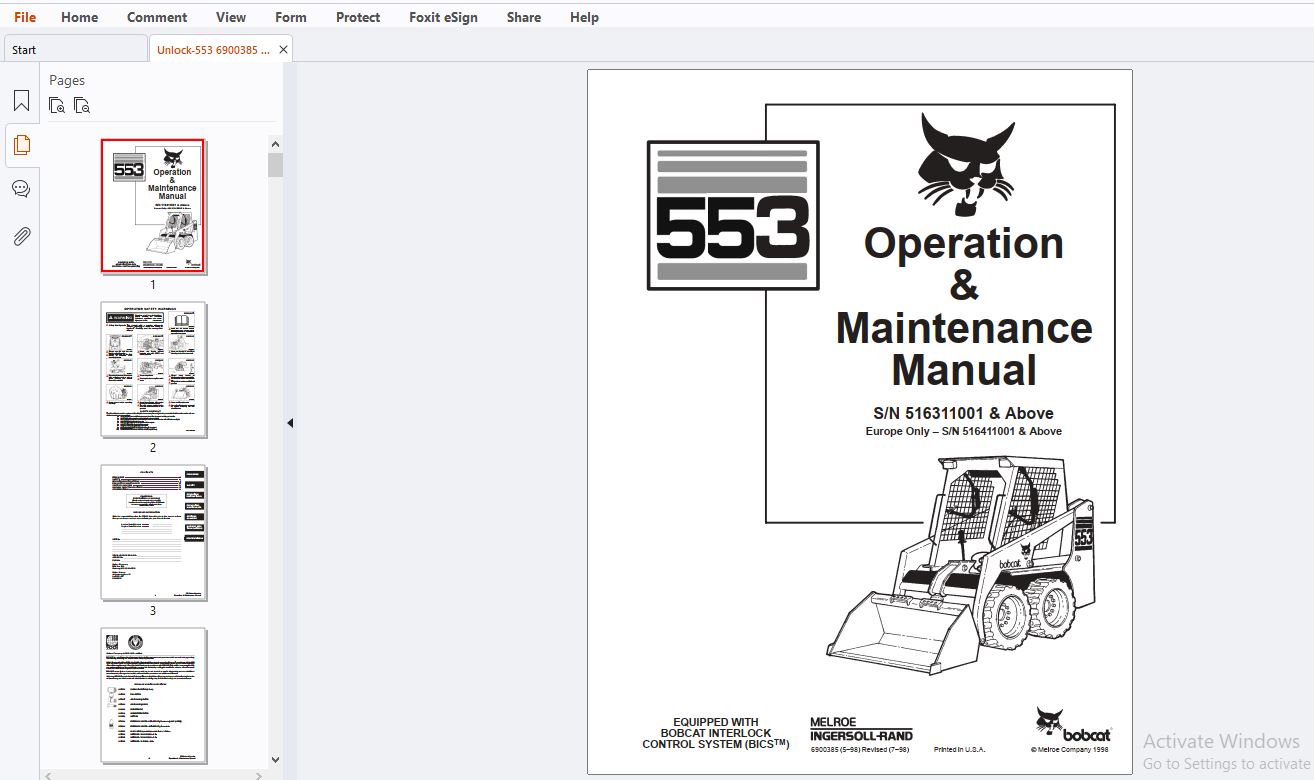Switch to the Start document tab
The image size is (1314, 780).
75,49
